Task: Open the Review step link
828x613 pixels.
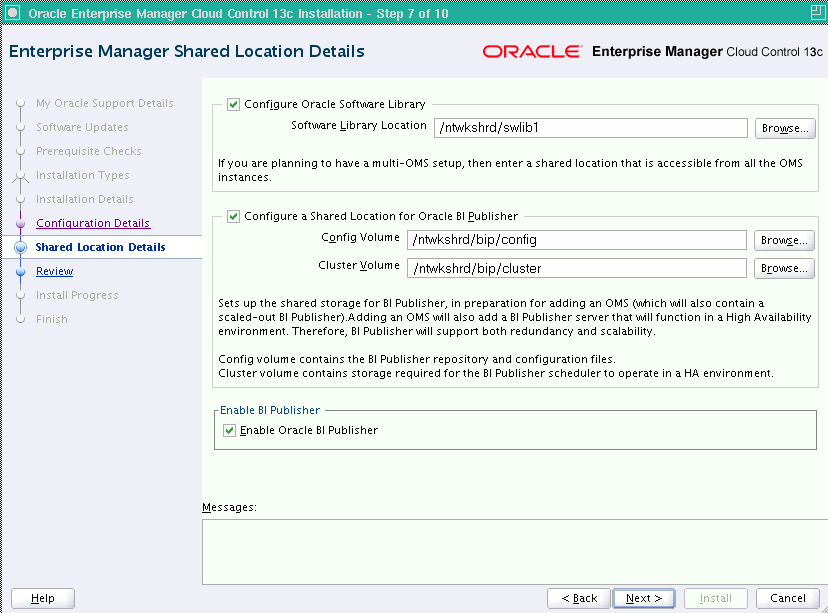Action: [x=54, y=271]
